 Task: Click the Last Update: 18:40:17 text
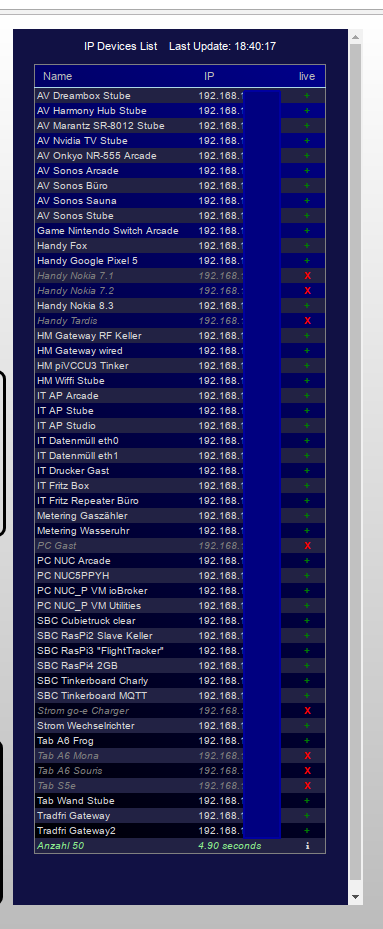coord(222,46)
